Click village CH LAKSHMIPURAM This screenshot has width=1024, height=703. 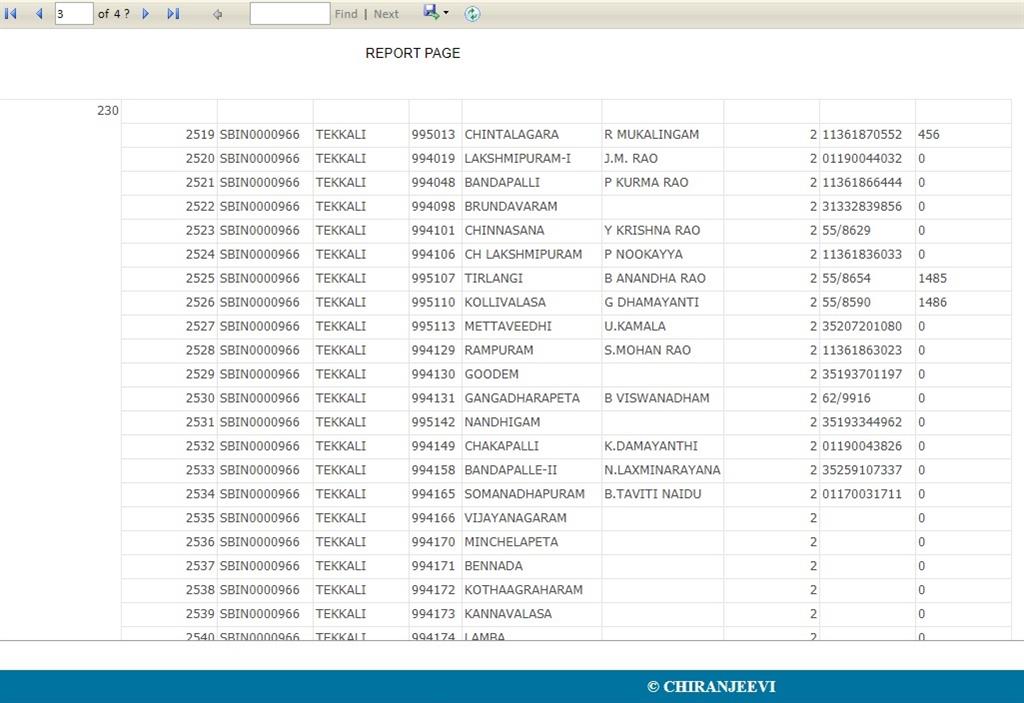pos(522,254)
